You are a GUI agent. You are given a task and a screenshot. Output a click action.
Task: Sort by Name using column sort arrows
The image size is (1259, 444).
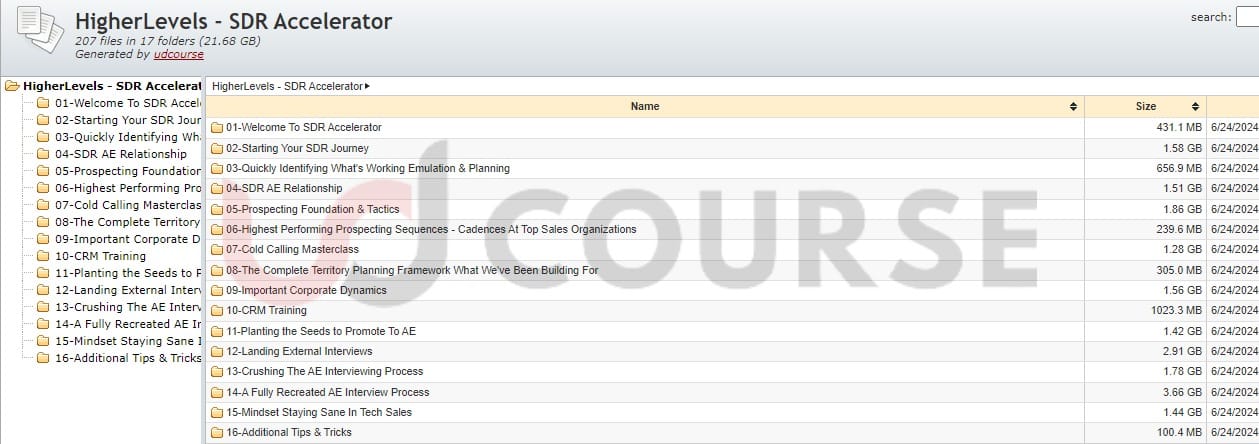point(1073,106)
